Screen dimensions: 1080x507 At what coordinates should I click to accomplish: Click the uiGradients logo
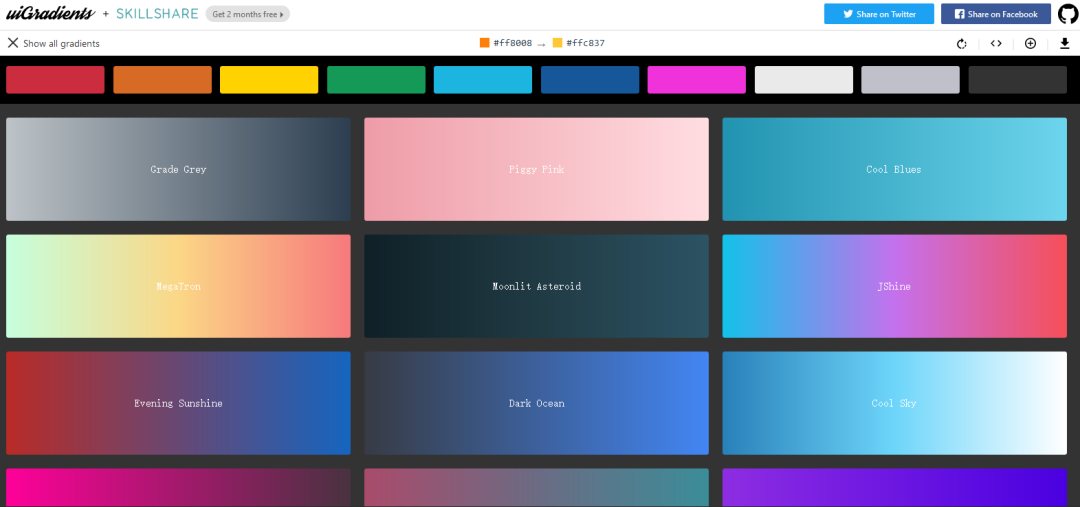point(50,14)
